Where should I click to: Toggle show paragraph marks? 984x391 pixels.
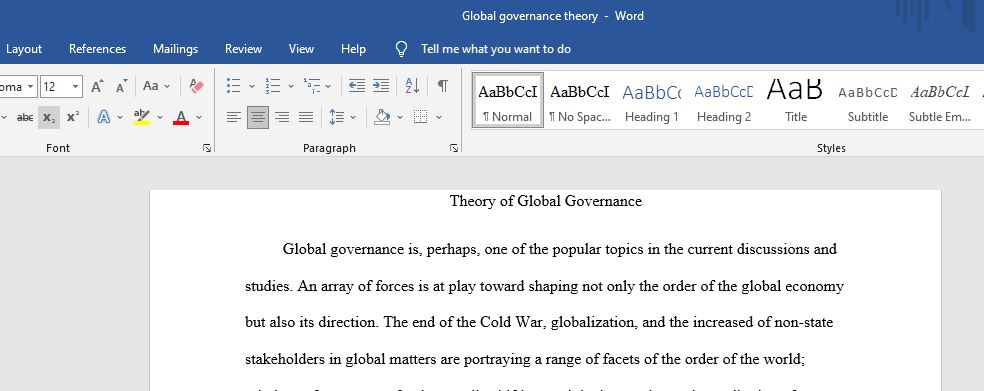pos(442,86)
